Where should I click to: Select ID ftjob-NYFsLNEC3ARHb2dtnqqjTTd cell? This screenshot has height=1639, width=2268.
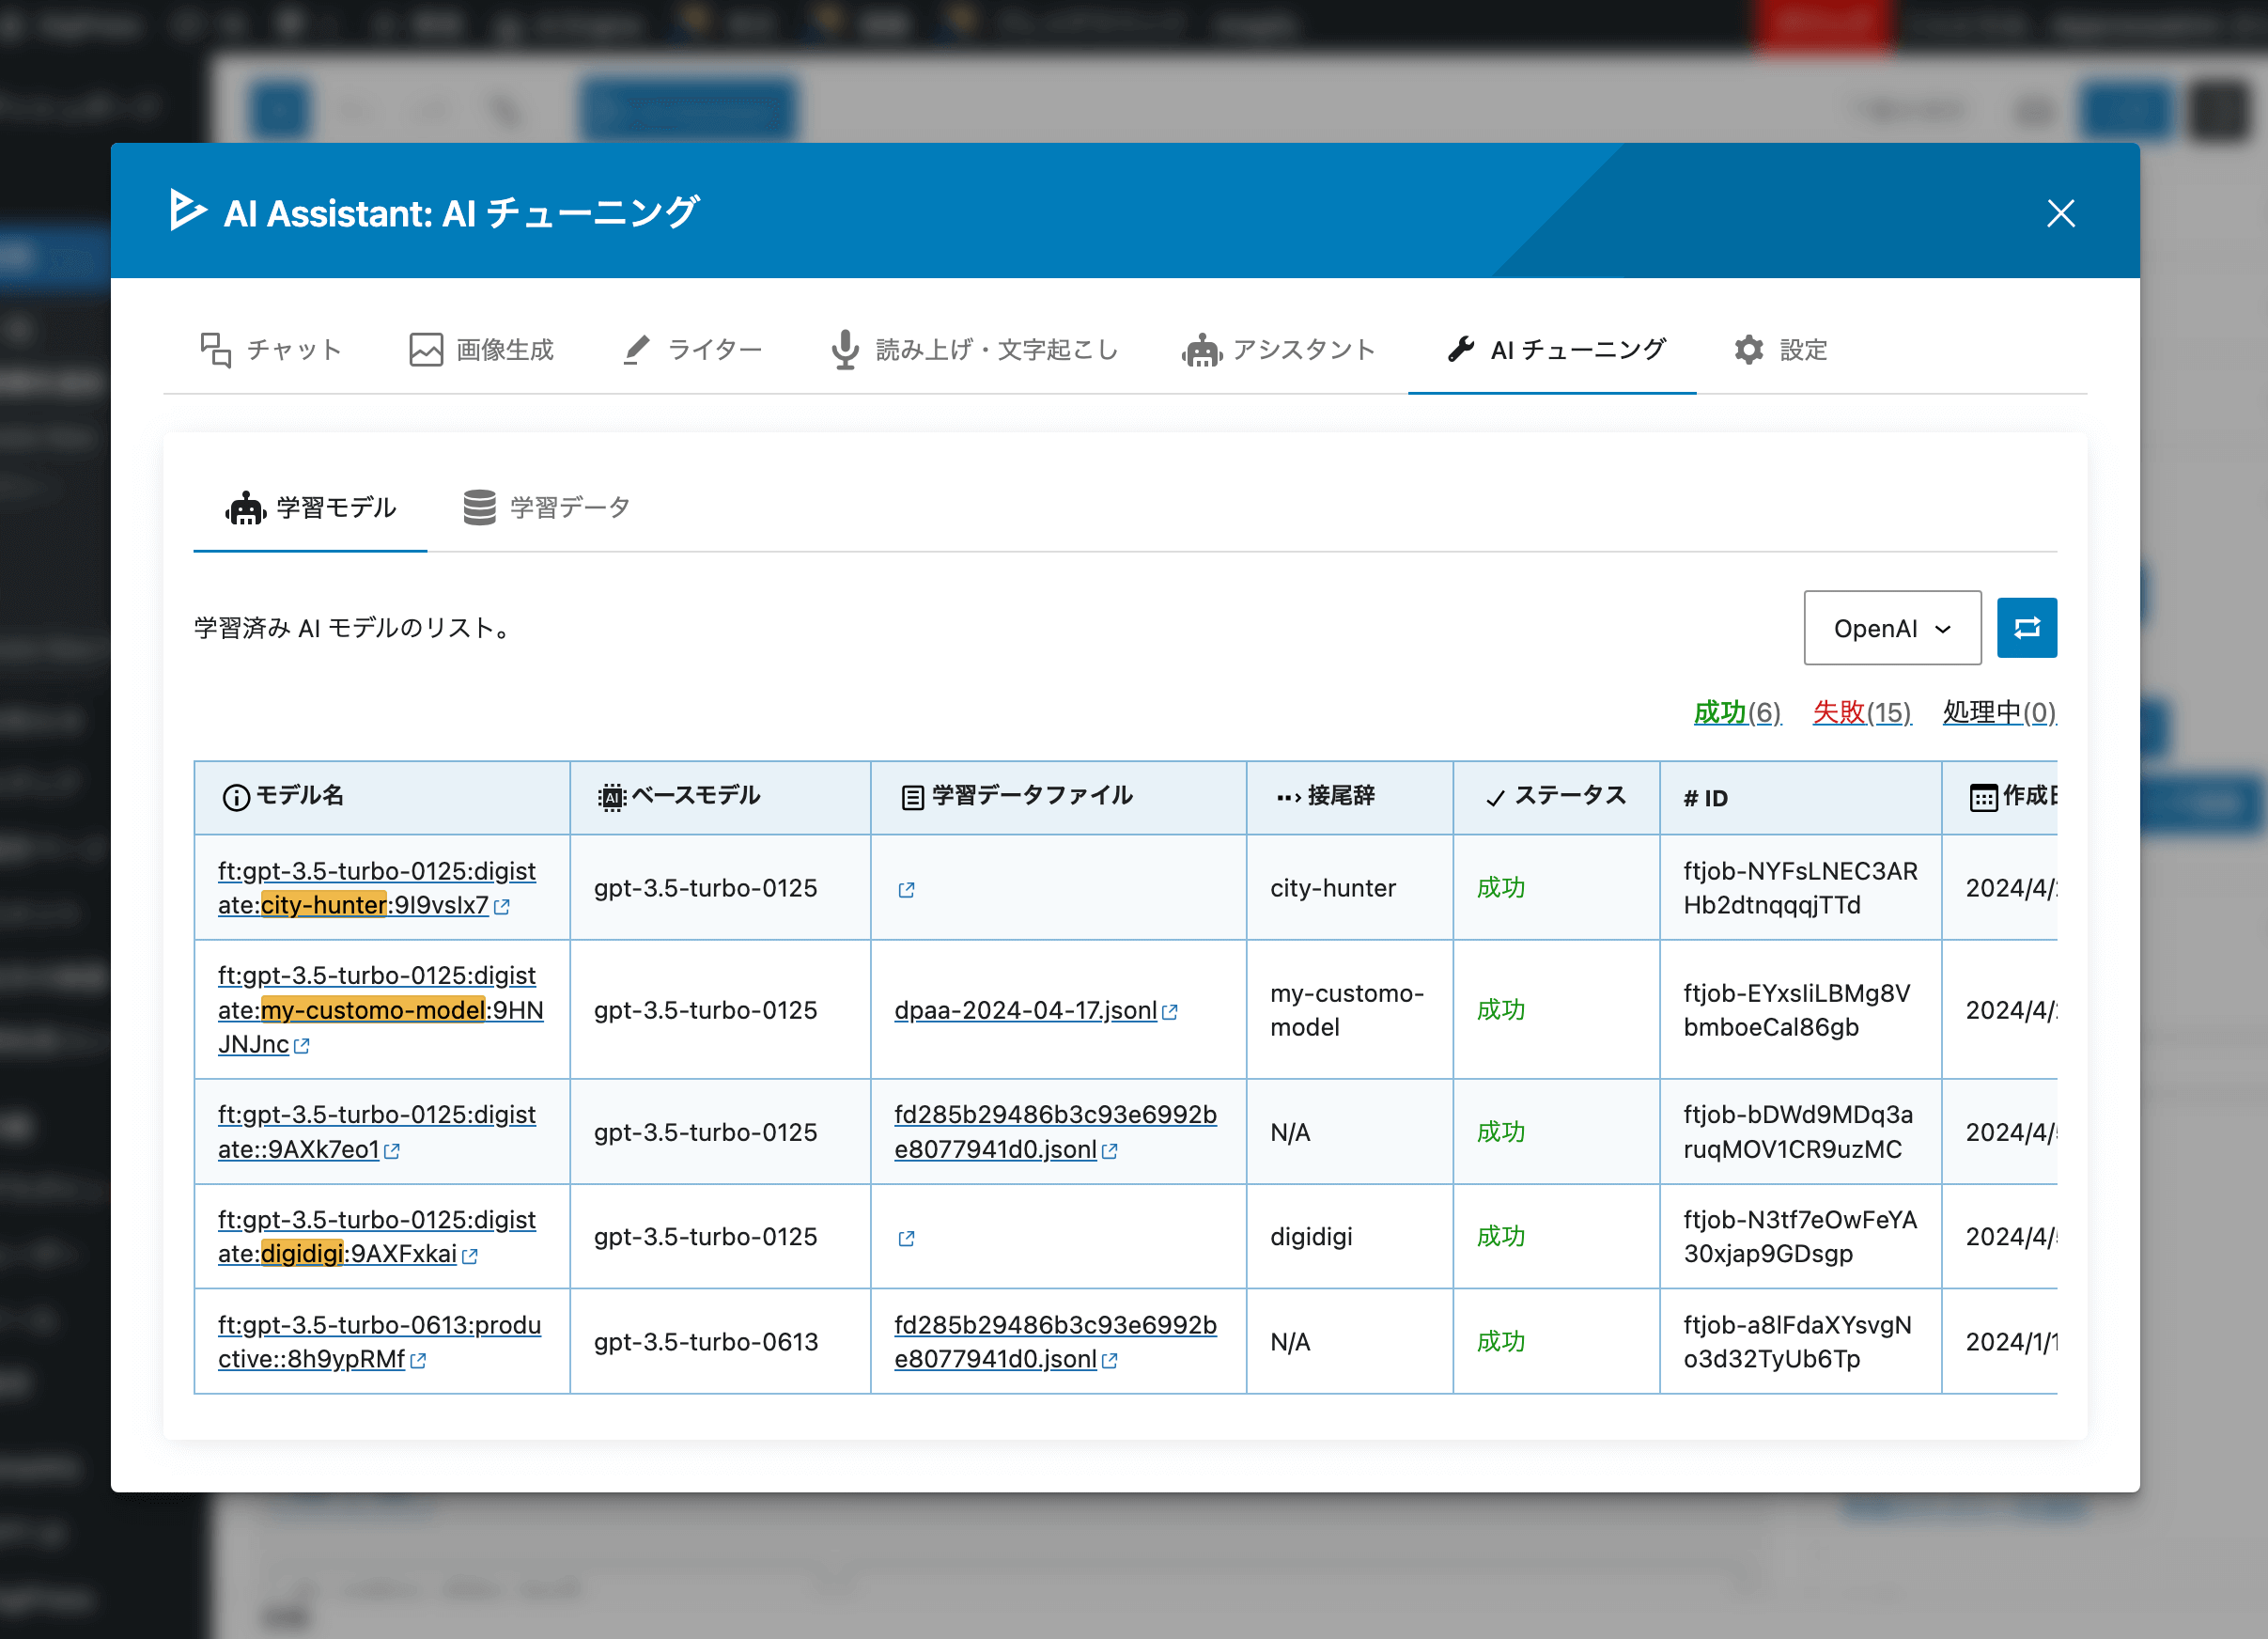pos(1800,888)
